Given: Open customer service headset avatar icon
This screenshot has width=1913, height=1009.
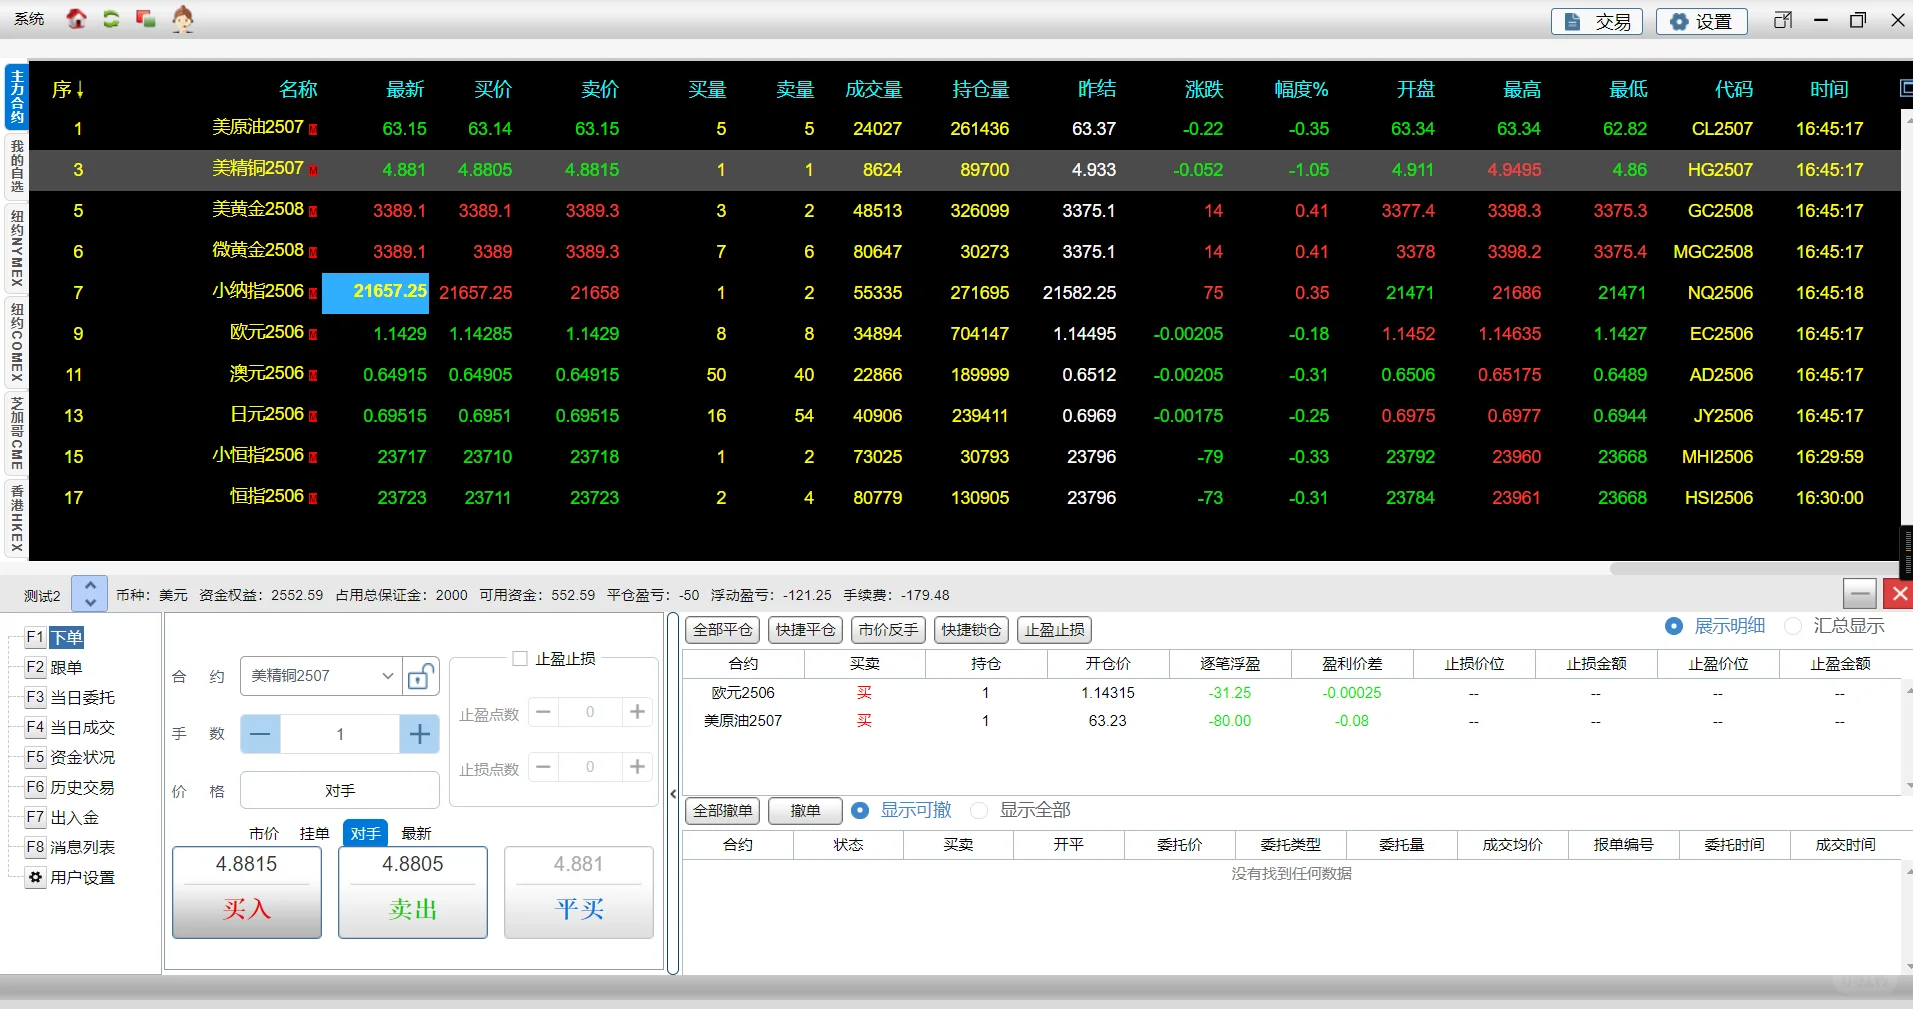Looking at the screenshot, I should click(x=182, y=19).
